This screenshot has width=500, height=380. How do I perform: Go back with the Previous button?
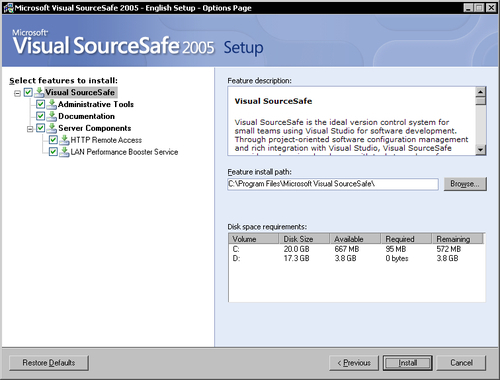coord(354,363)
